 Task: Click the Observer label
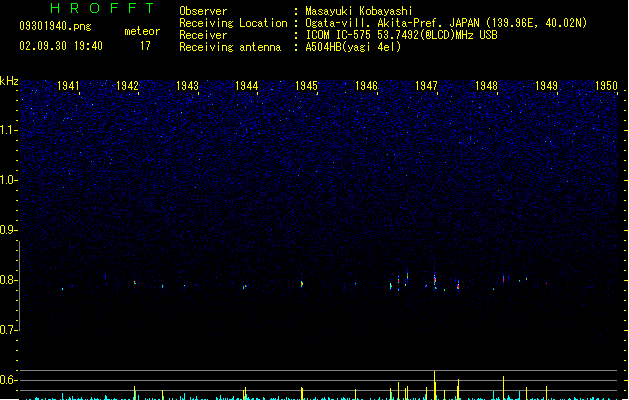tap(203, 11)
